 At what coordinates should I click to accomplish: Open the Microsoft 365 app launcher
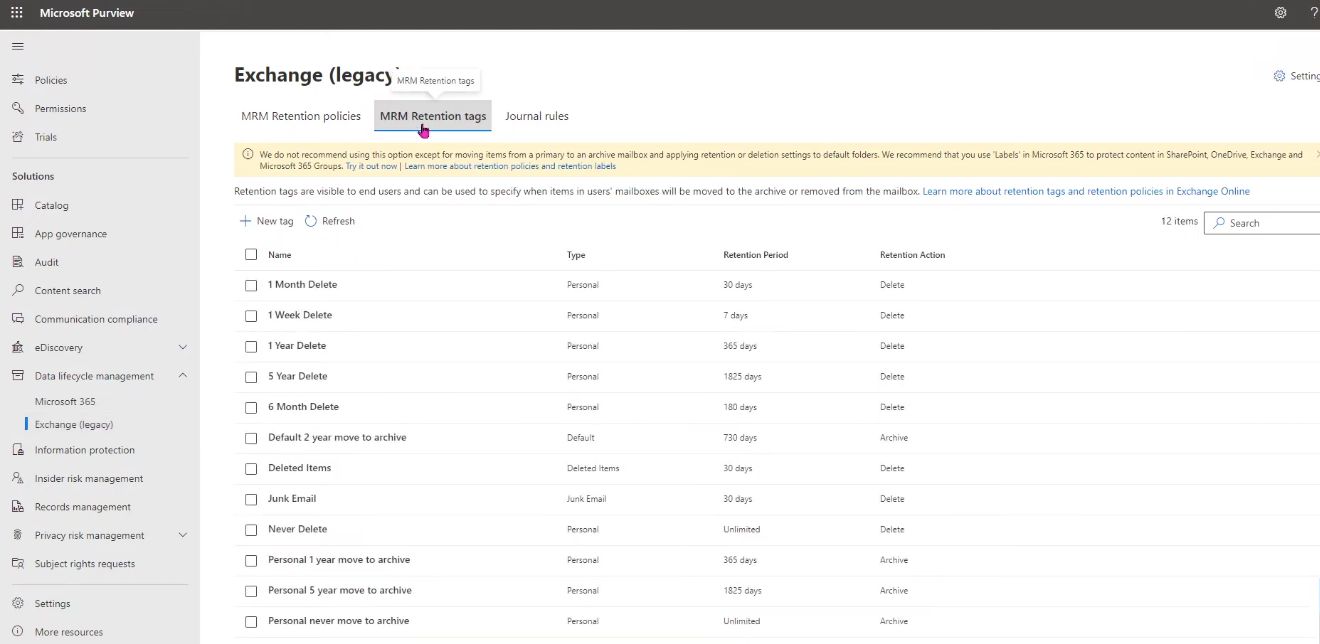click(x=15, y=13)
